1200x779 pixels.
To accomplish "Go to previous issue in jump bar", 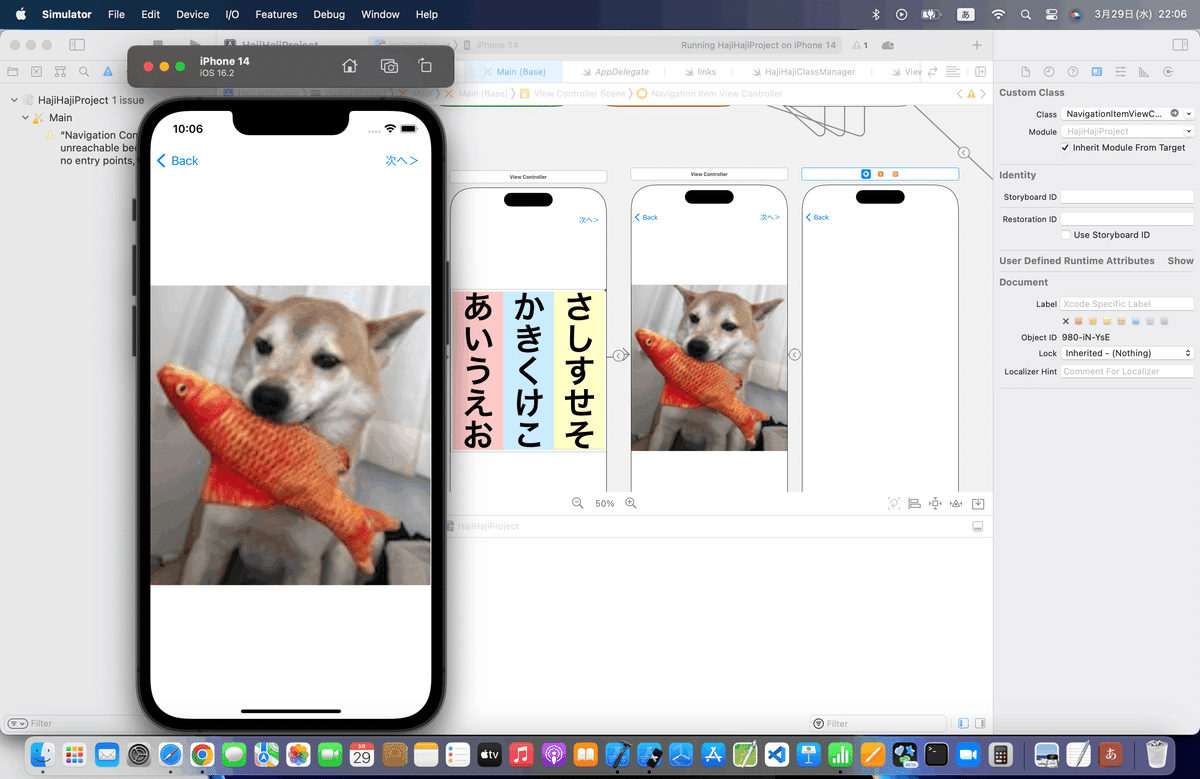I will (x=960, y=94).
